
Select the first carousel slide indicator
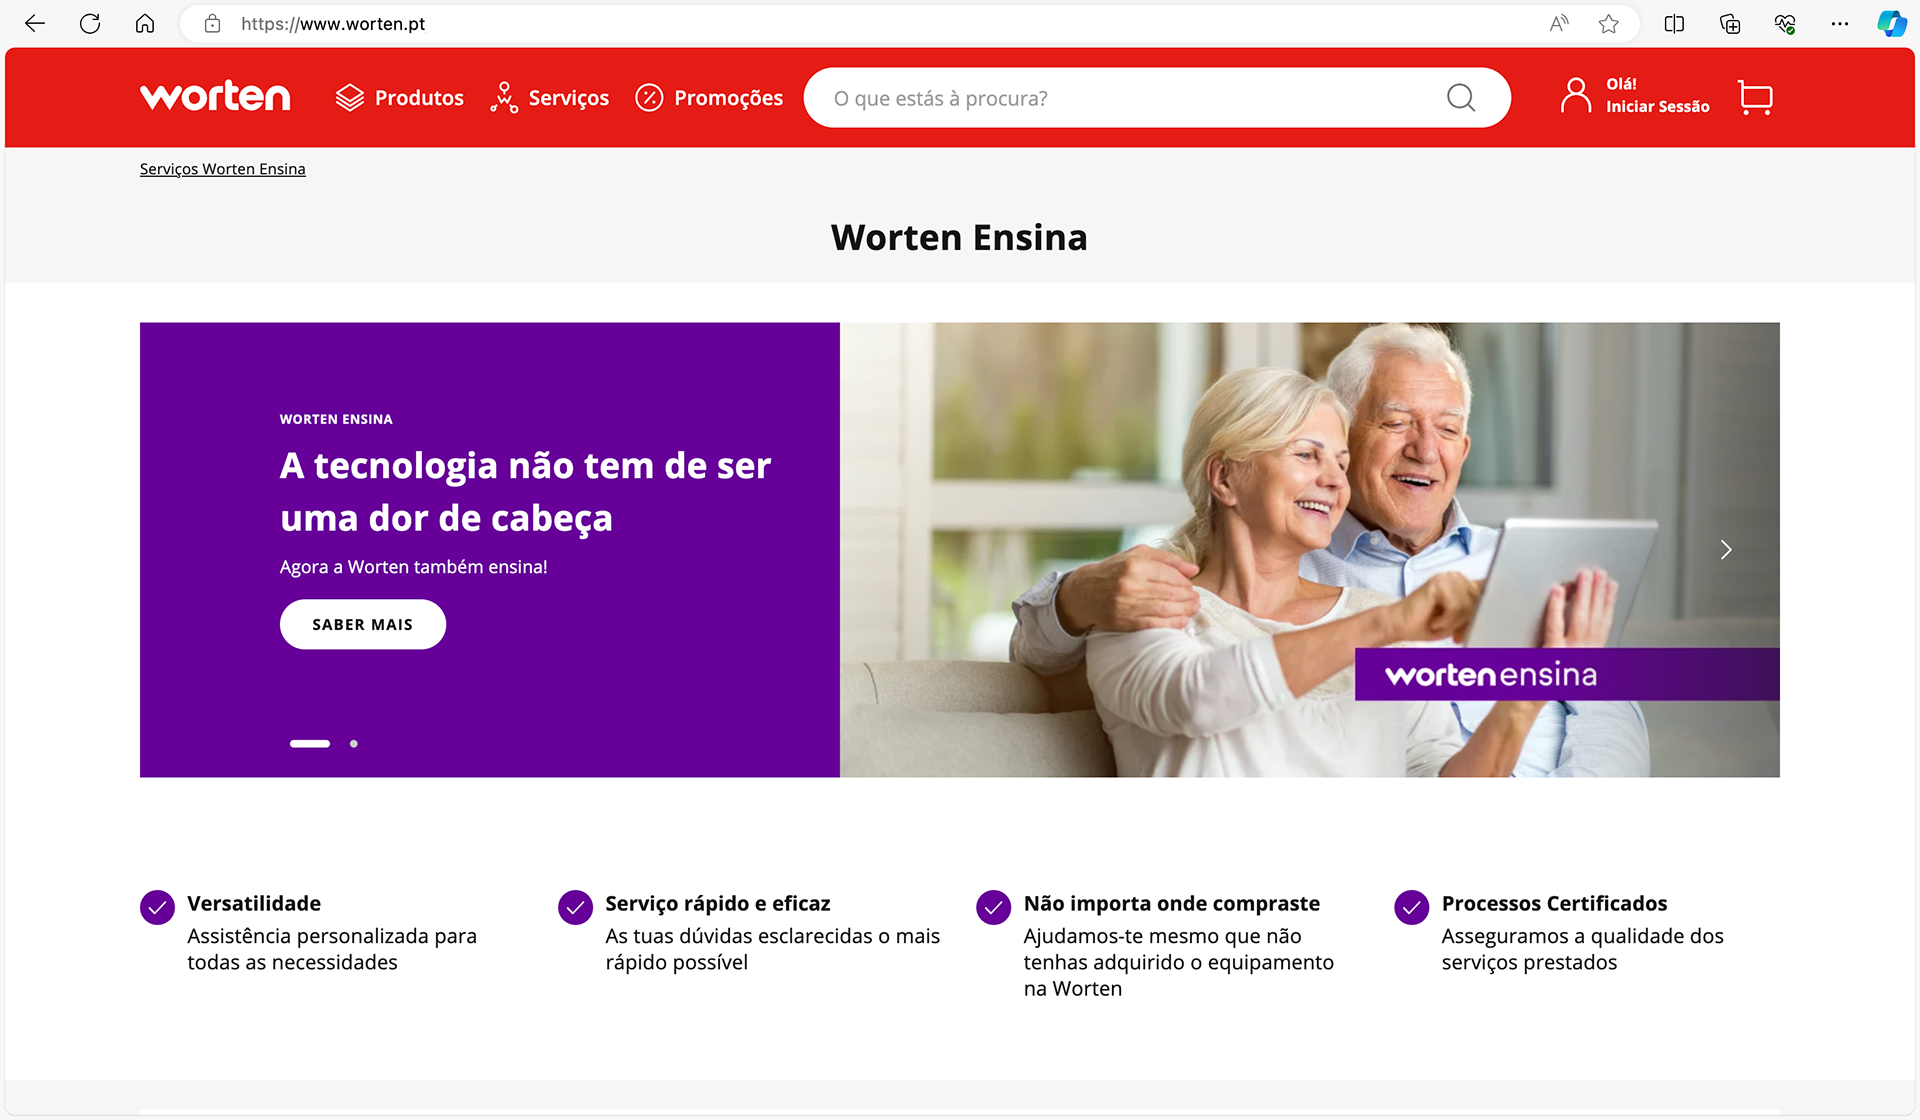pos(310,744)
